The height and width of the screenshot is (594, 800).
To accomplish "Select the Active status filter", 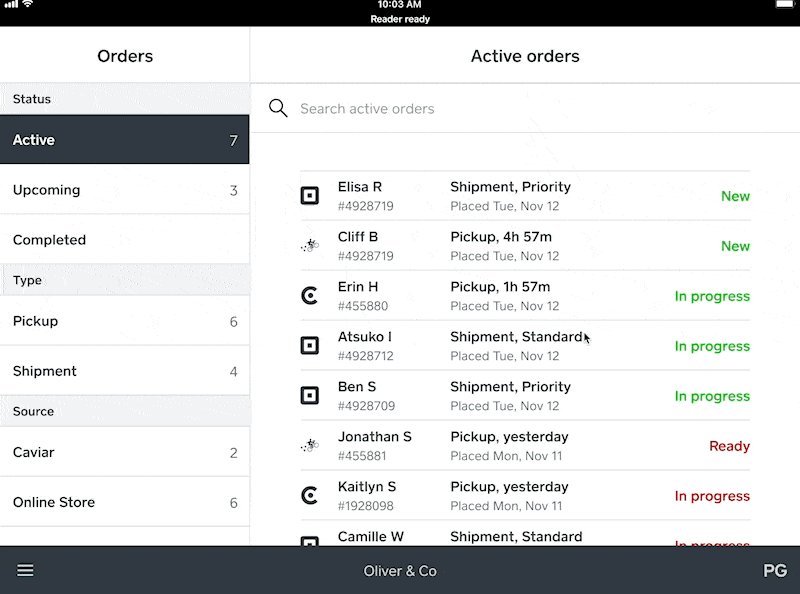I will click(x=124, y=139).
